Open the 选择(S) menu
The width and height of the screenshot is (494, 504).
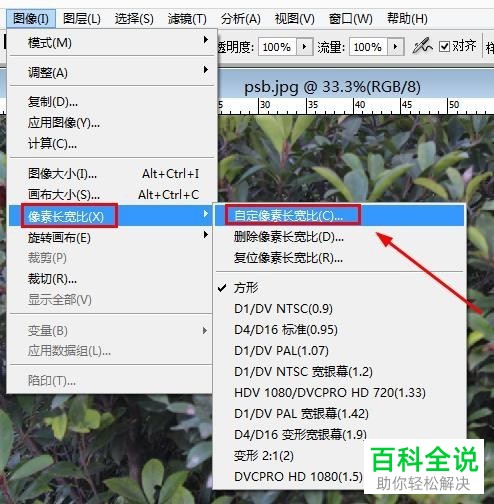coord(134,19)
